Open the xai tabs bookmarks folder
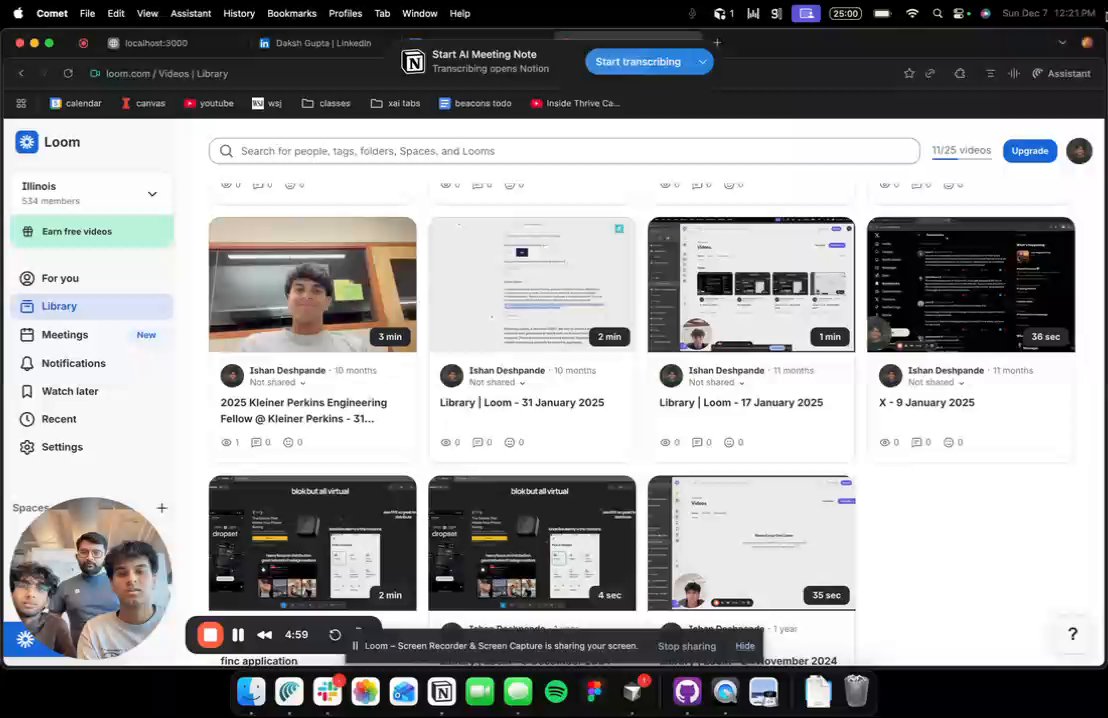The width and height of the screenshot is (1108, 718). click(395, 103)
